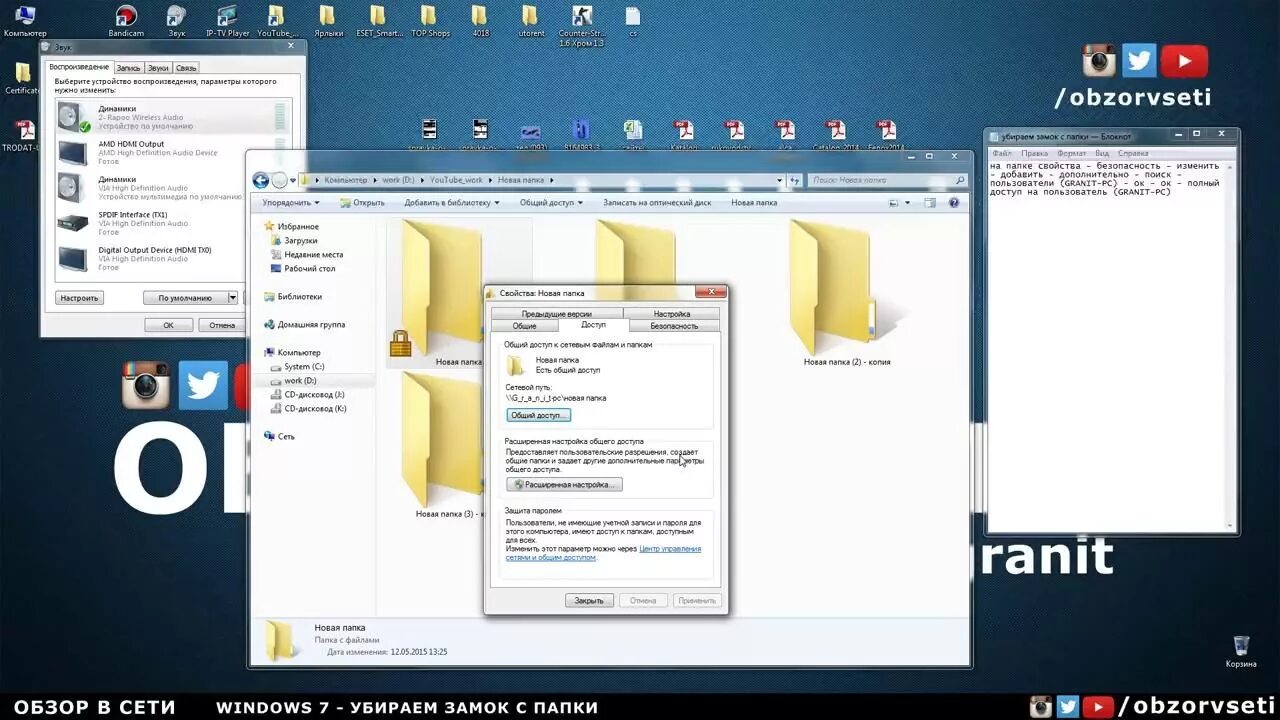
Task: Select work (D:) in the navigation pane
Action: tap(300, 380)
